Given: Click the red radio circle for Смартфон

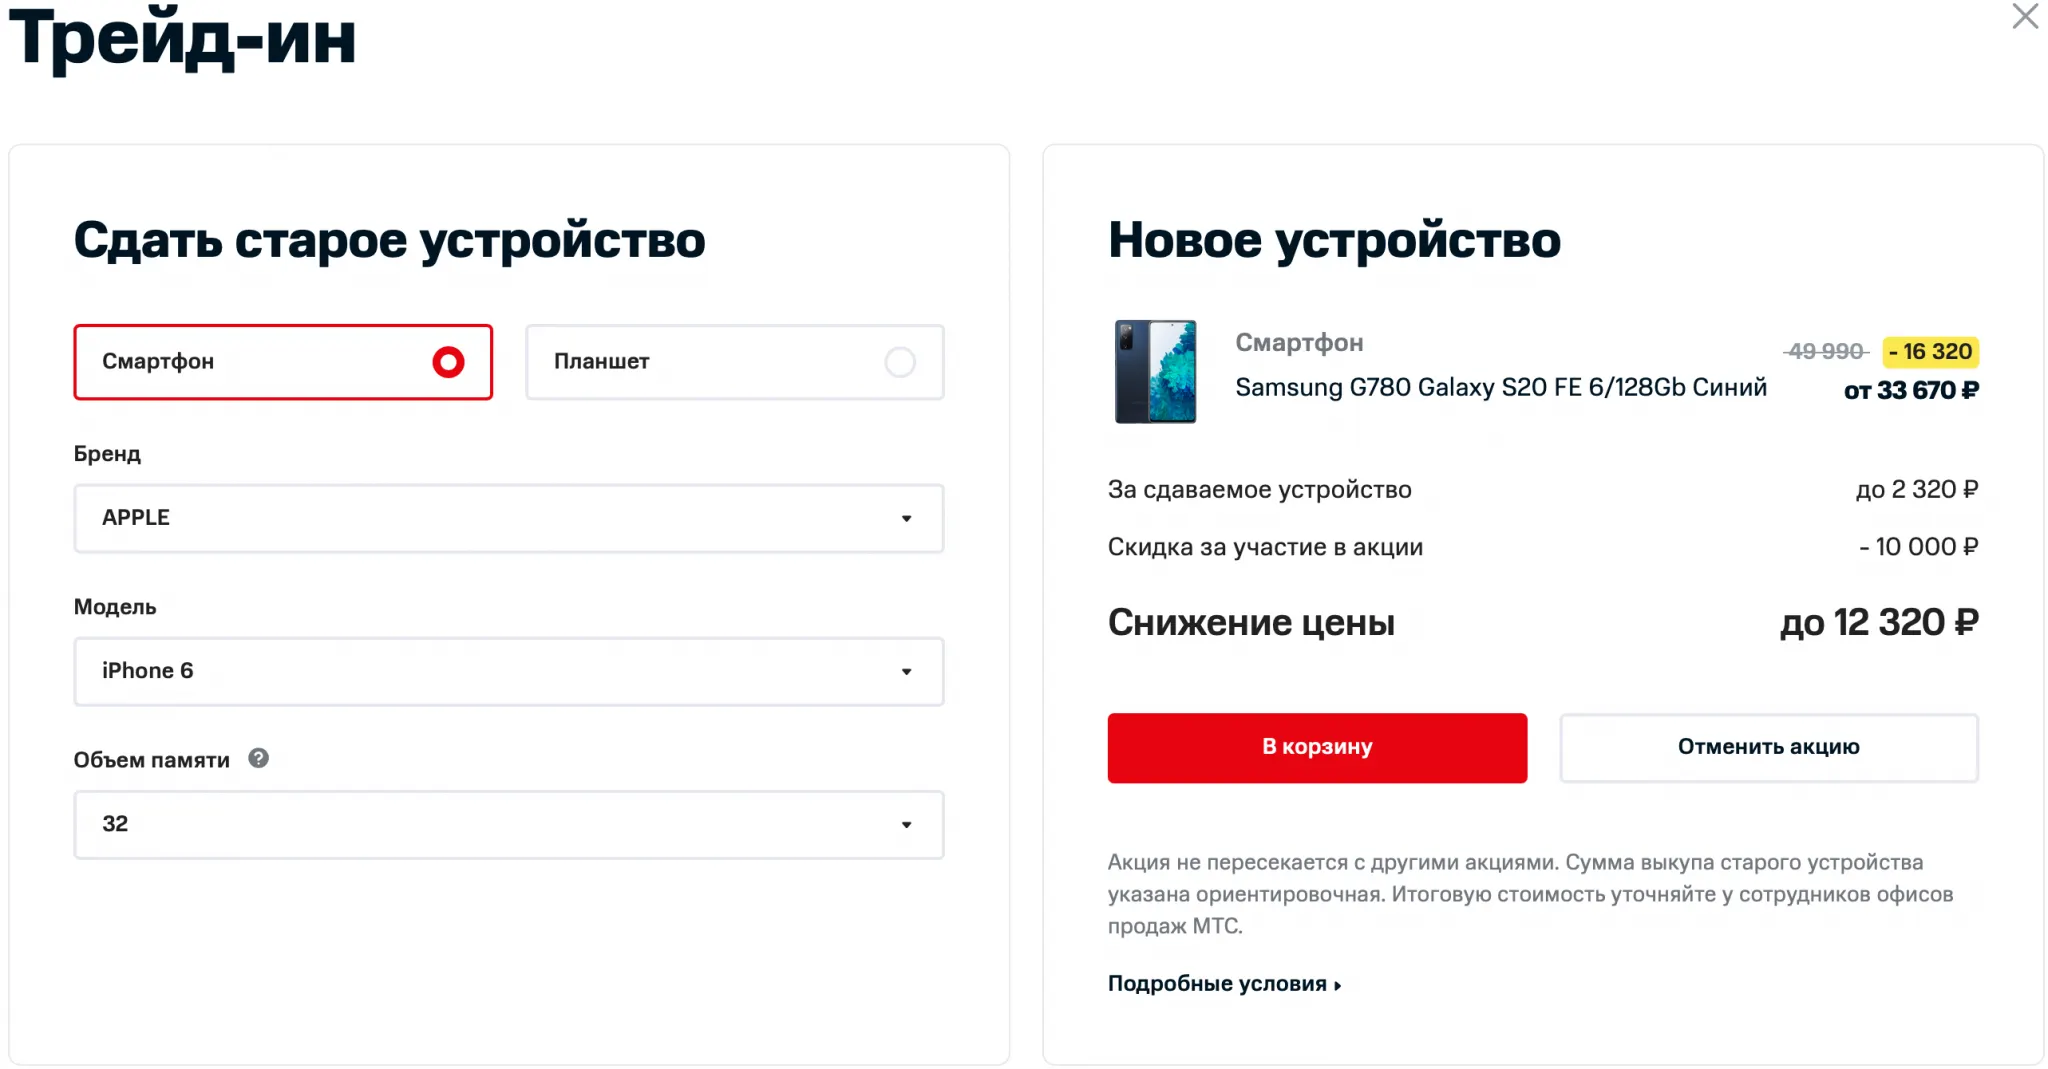Looking at the screenshot, I should coord(448,362).
